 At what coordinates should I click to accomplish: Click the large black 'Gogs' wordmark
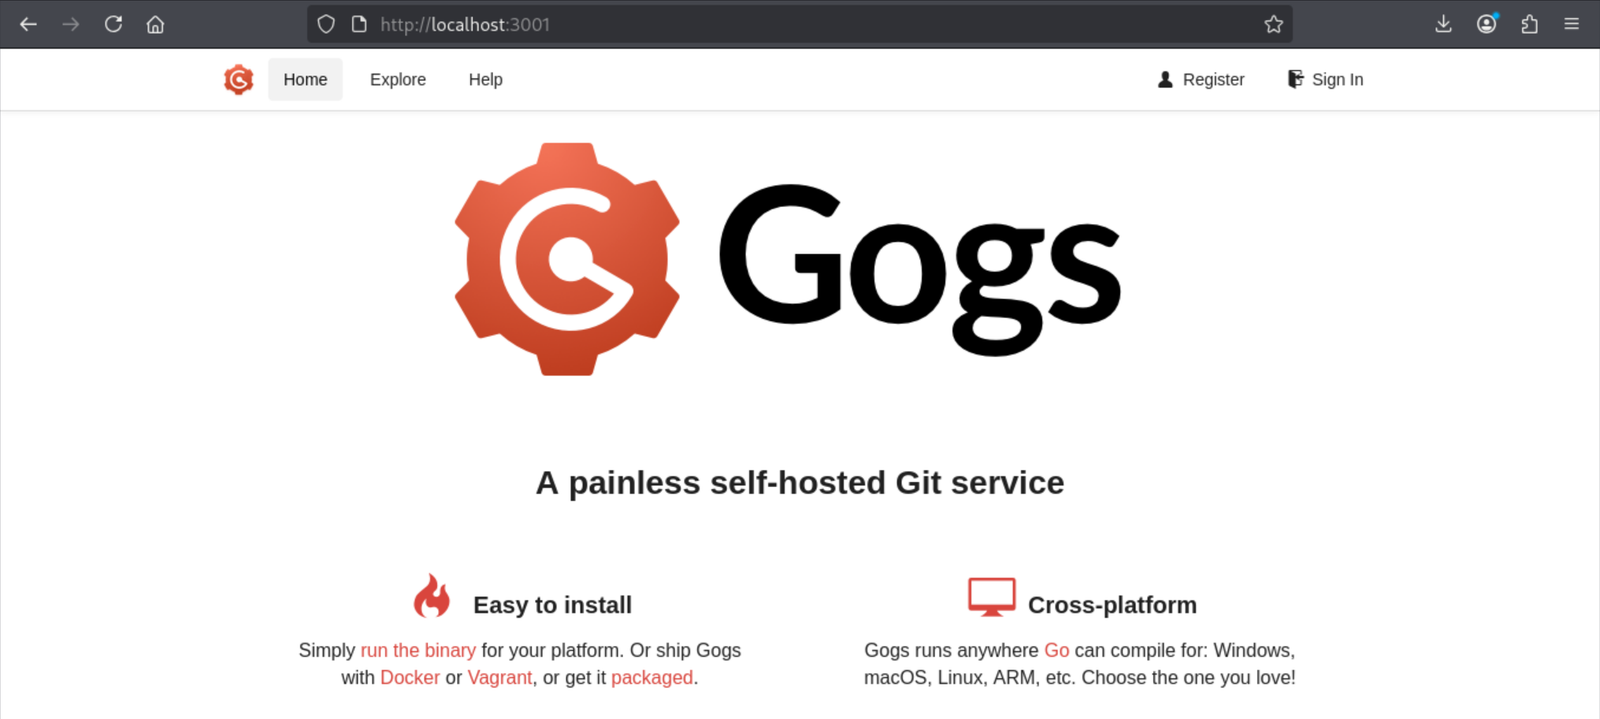point(920,270)
